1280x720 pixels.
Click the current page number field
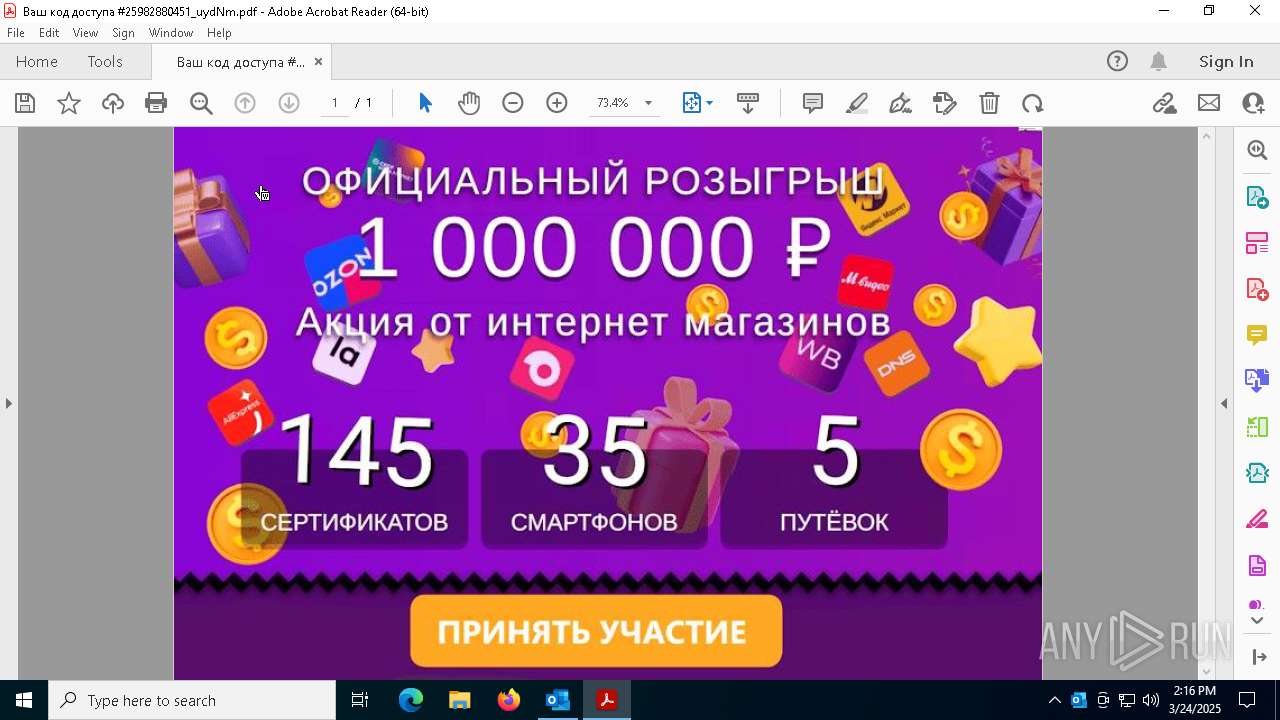point(334,103)
